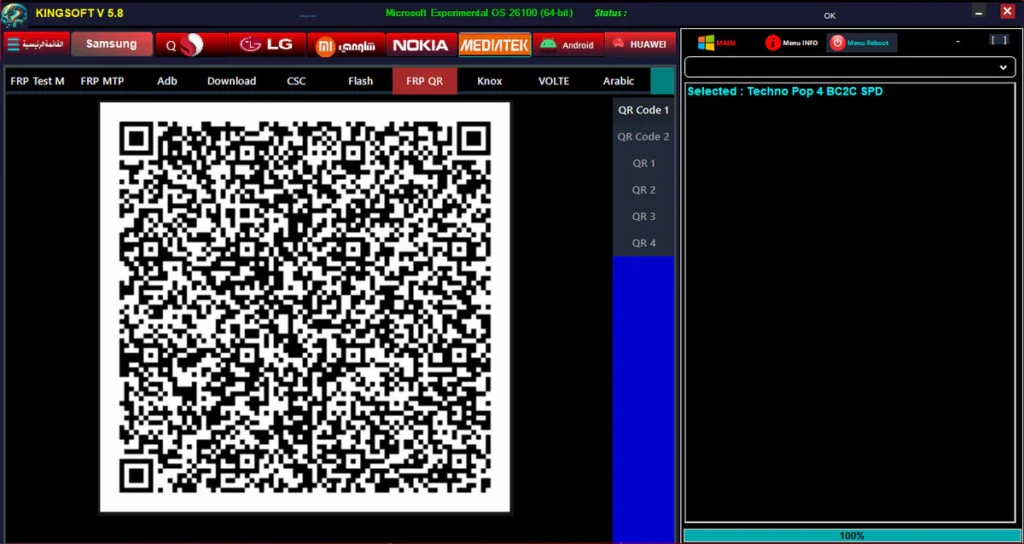Switch to the Arabic tab
Viewport: 1024px width, 544px height.
pyautogui.click(x=618, y=81)
